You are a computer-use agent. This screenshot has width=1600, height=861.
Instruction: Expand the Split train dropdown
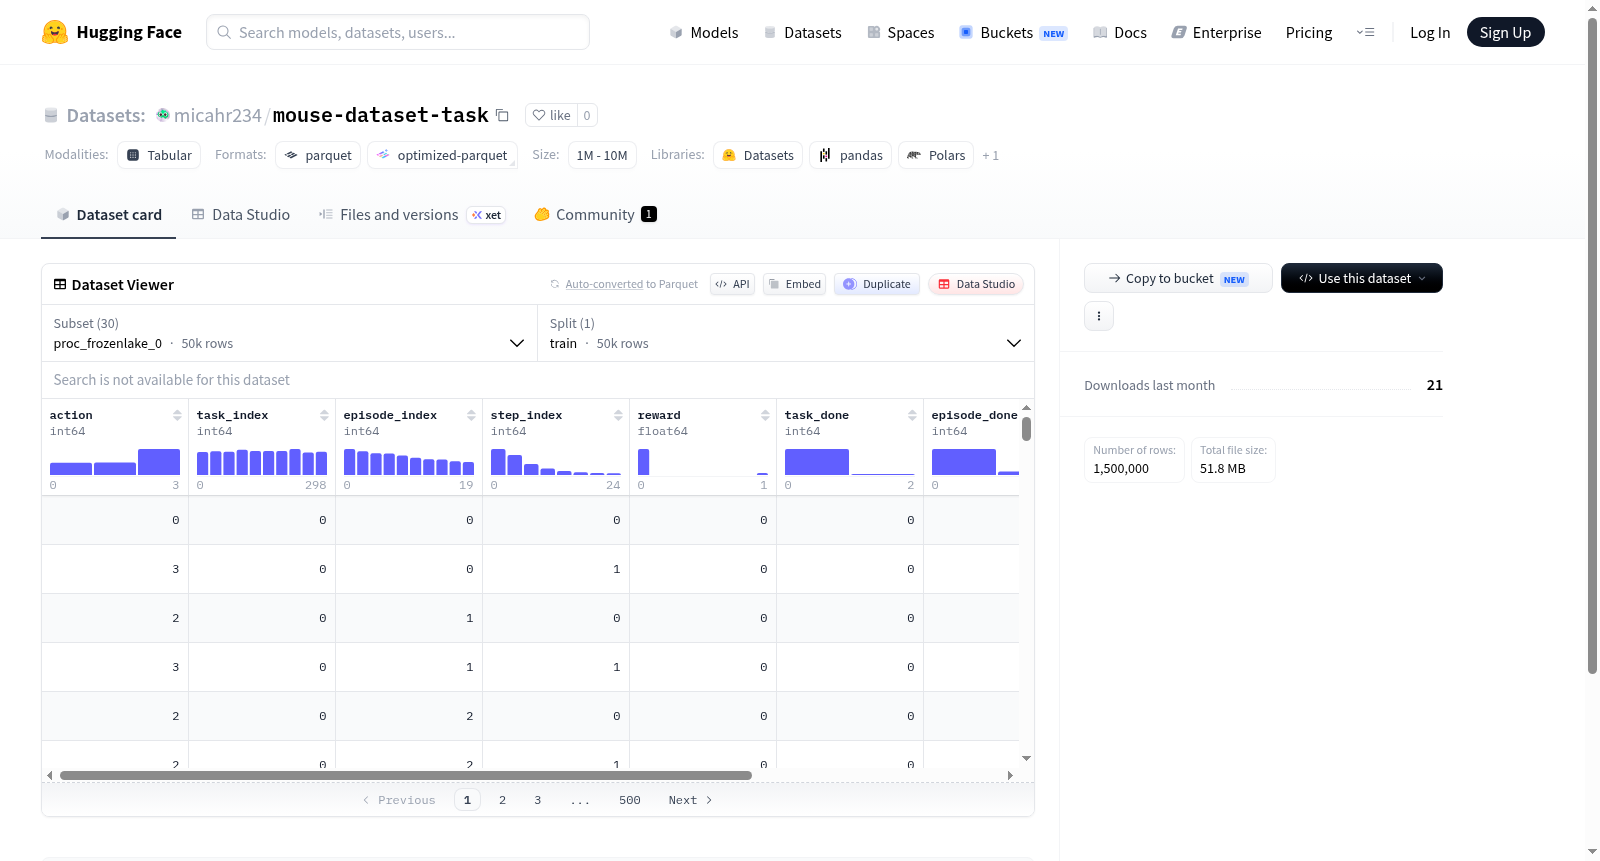tap(786, 333)
